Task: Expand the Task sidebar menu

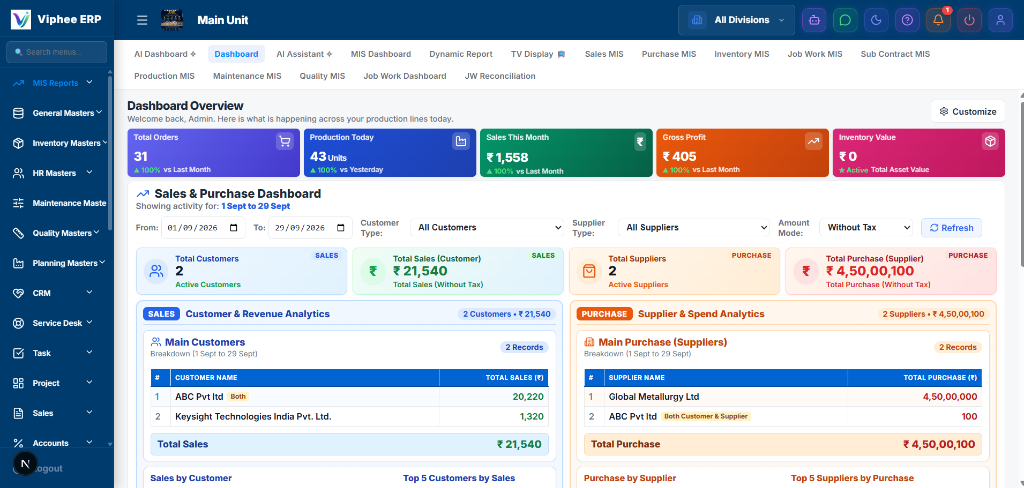Action: (x=57, y=353)
